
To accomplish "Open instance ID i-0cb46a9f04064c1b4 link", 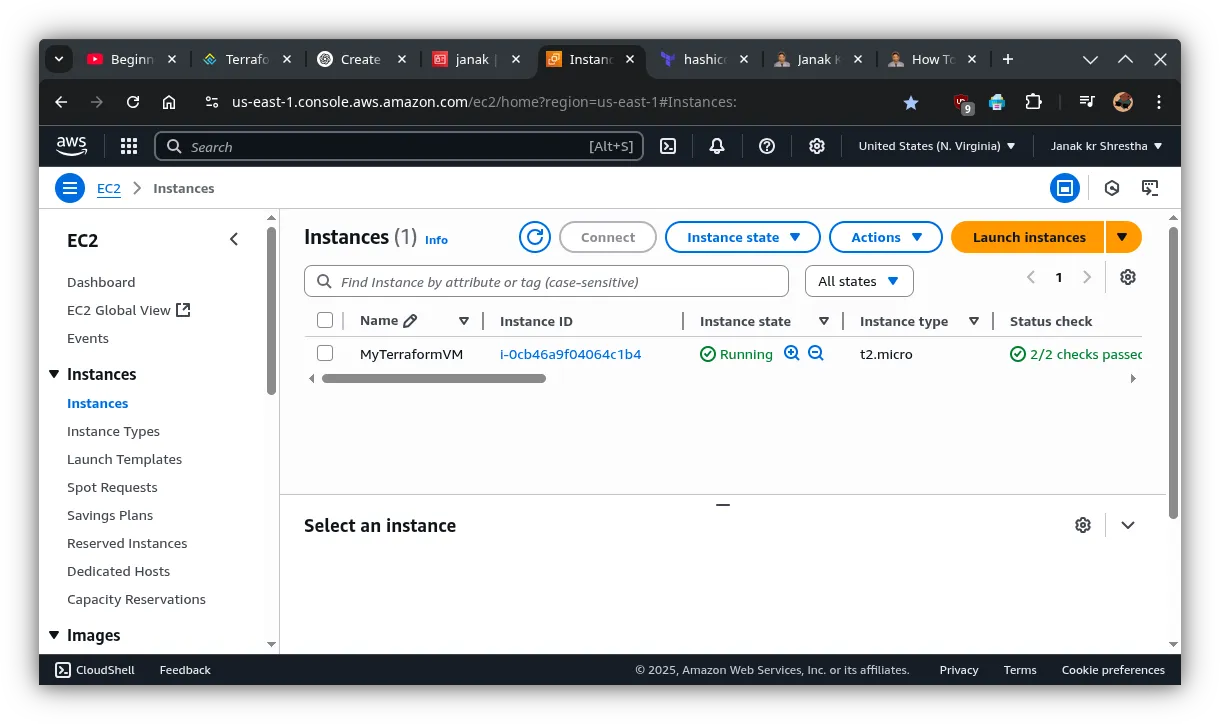I will [570, 354].
